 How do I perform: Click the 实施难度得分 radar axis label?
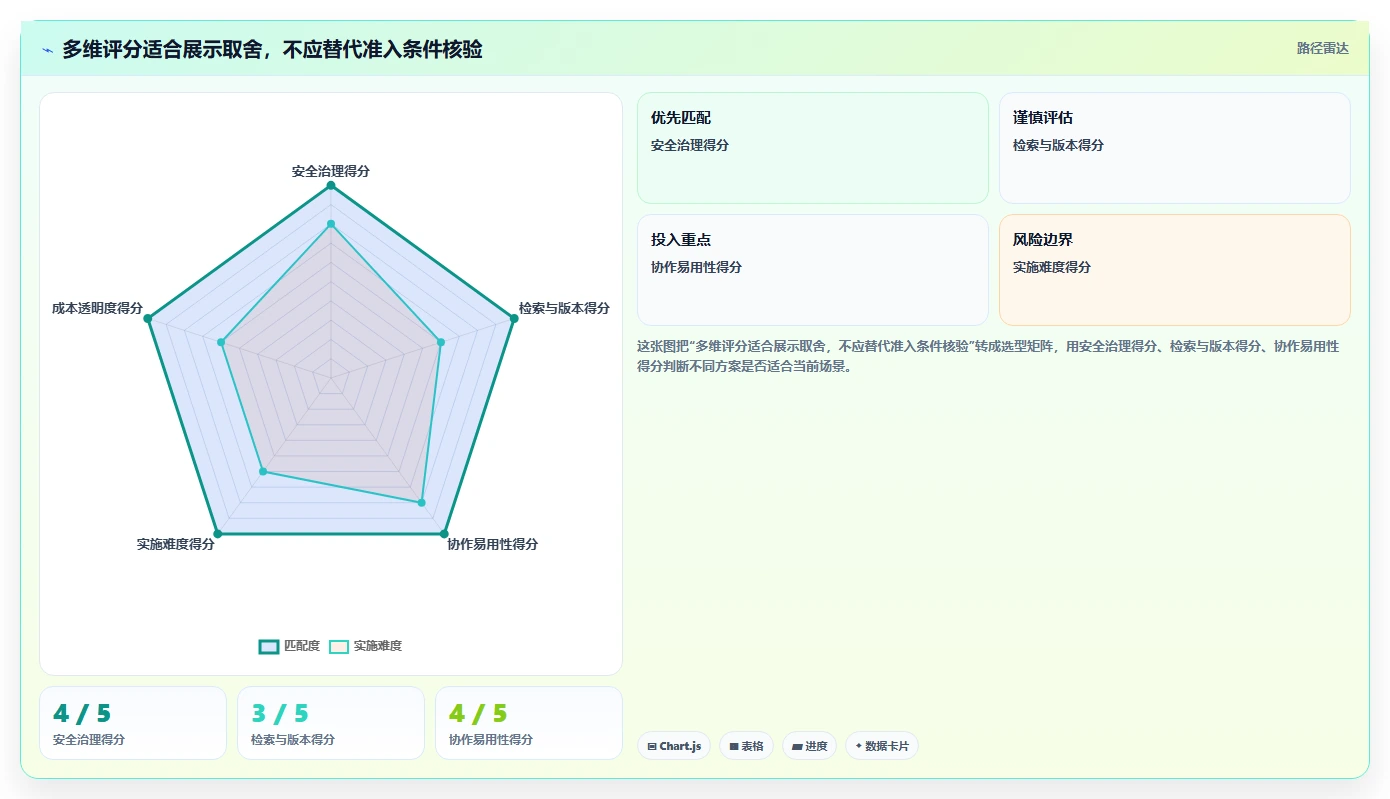tap(176, 544)
